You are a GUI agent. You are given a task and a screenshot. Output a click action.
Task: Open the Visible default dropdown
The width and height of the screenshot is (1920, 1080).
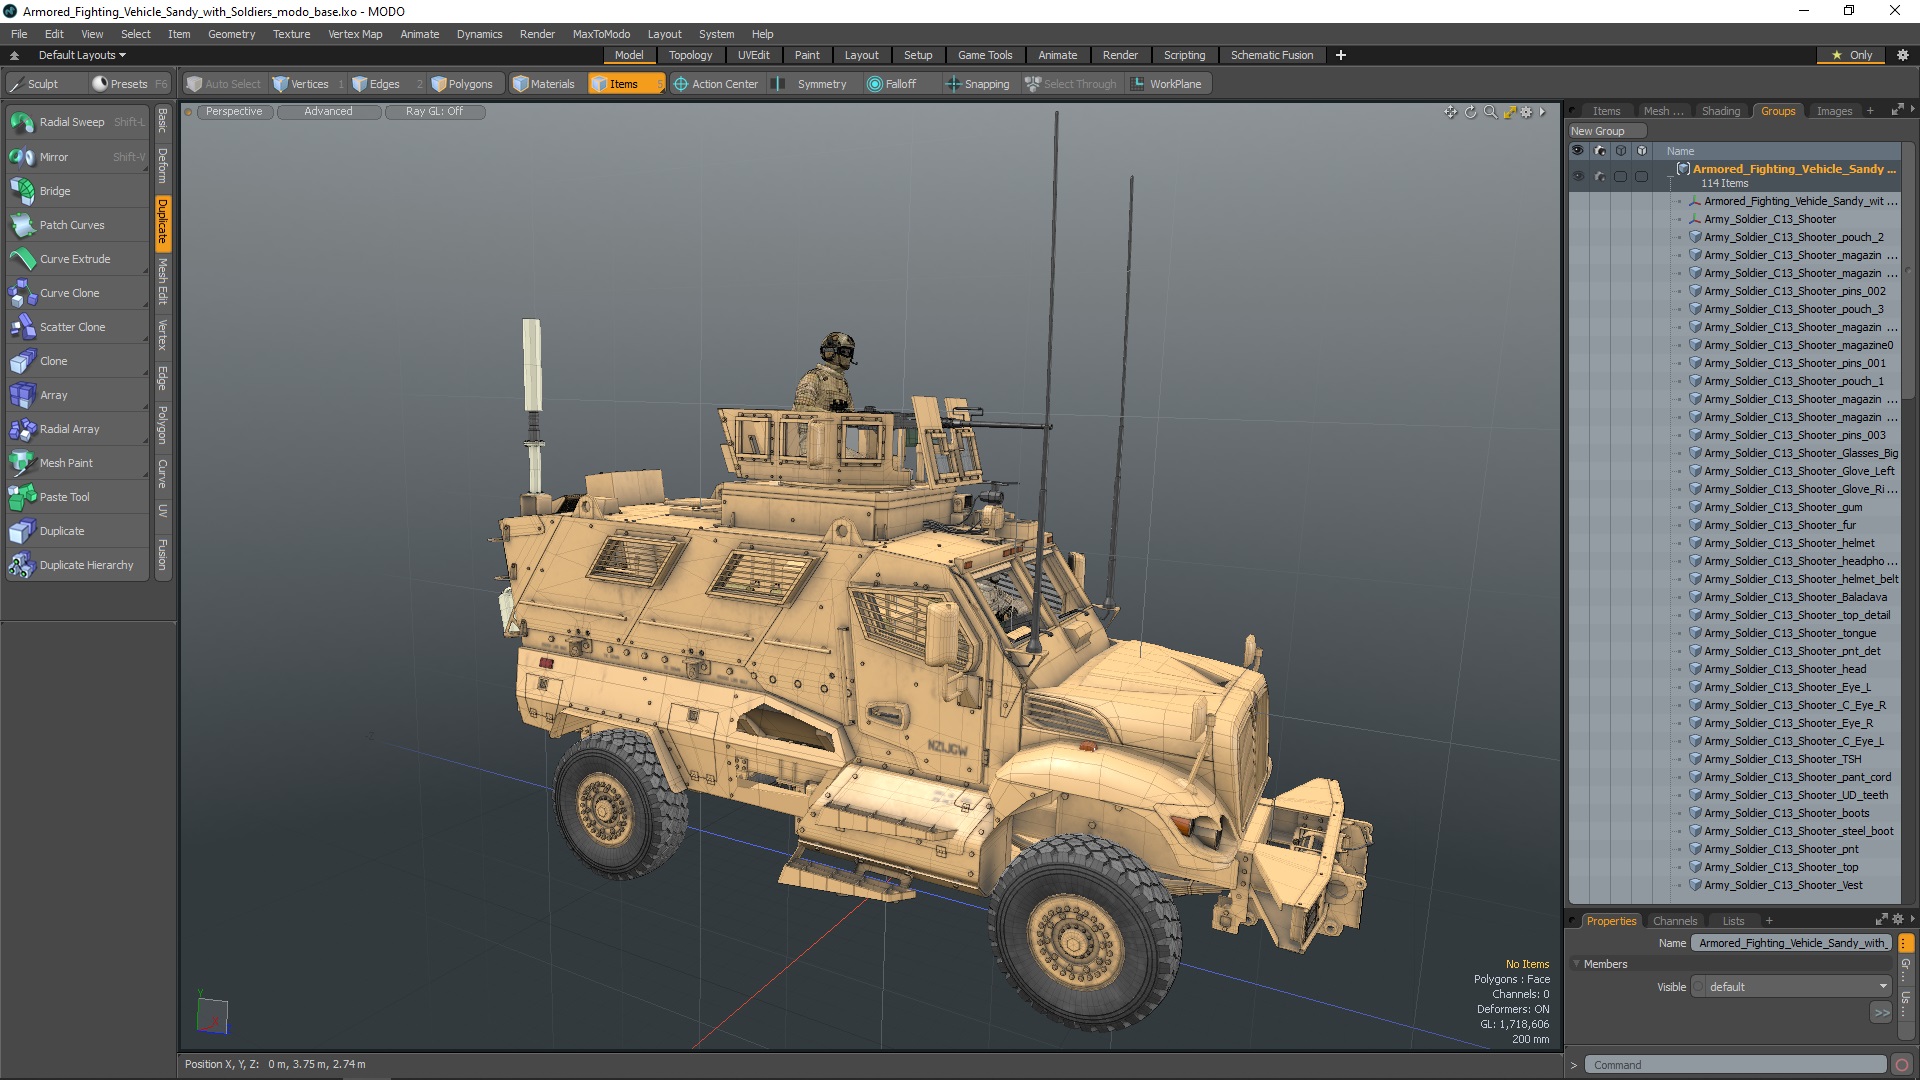pos(1791,987)
